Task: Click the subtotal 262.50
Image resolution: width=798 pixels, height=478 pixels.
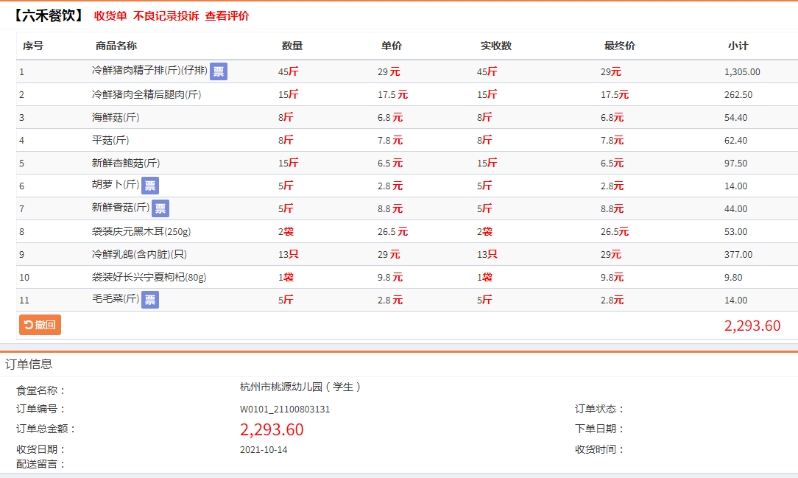Action: (738, 95)
